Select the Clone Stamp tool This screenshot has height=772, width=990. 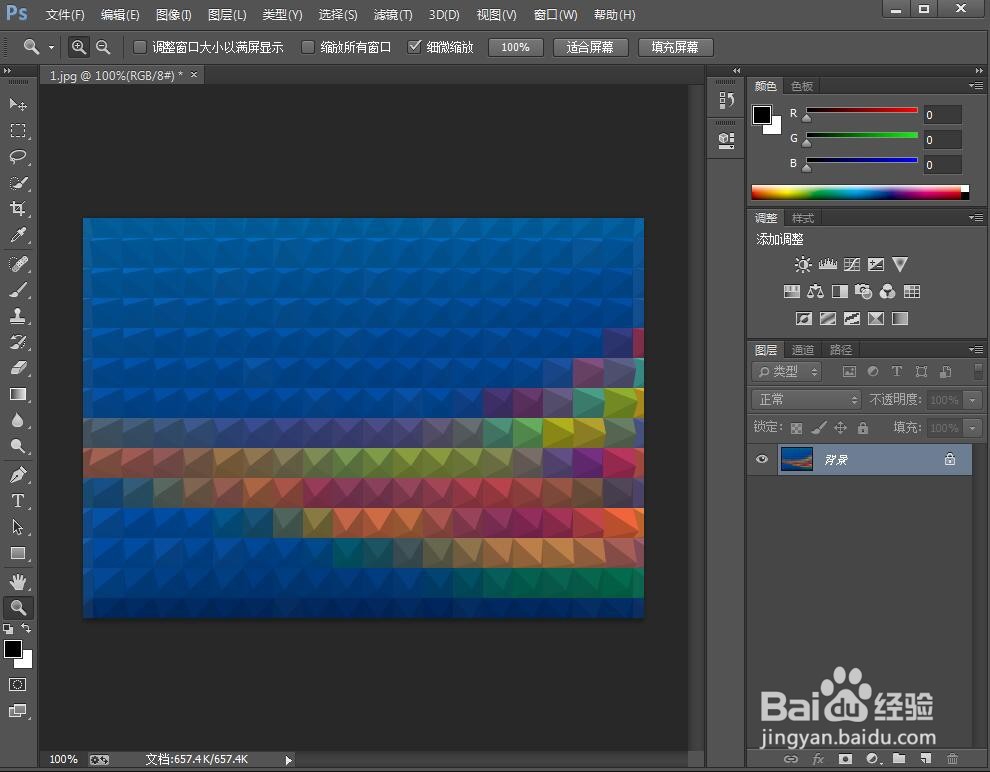18,316
